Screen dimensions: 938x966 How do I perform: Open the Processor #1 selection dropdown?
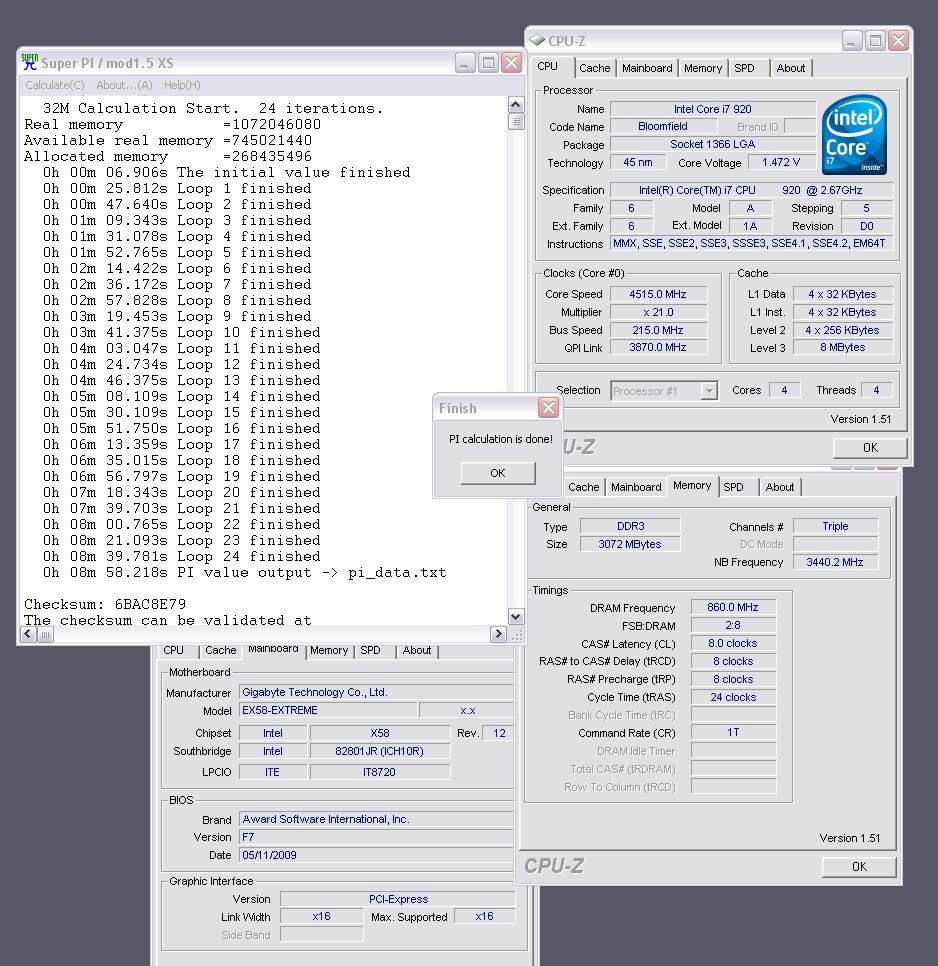tap(710, 391)
